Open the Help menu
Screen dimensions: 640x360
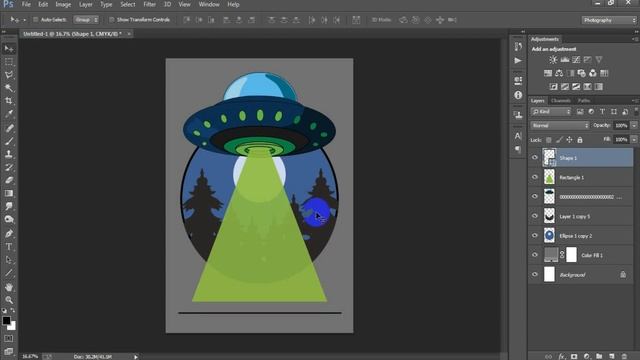pyautogui.click(x=233, y=4)
